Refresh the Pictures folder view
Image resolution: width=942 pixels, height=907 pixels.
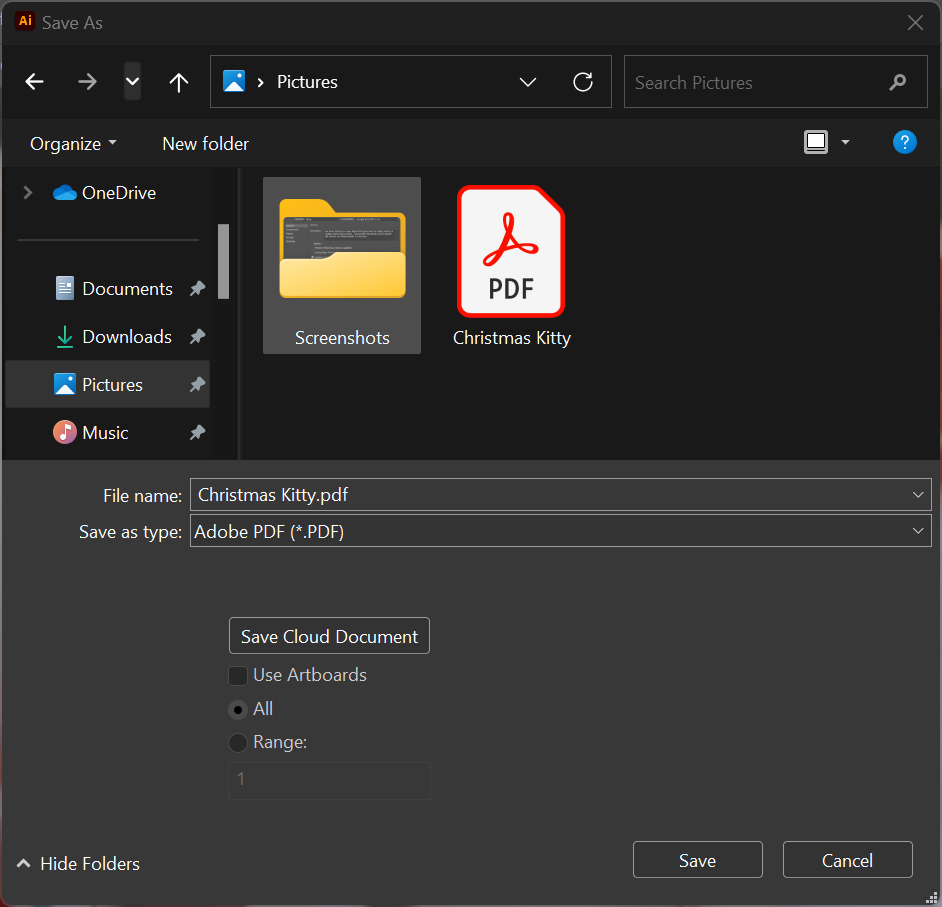(x=583, y=82)
